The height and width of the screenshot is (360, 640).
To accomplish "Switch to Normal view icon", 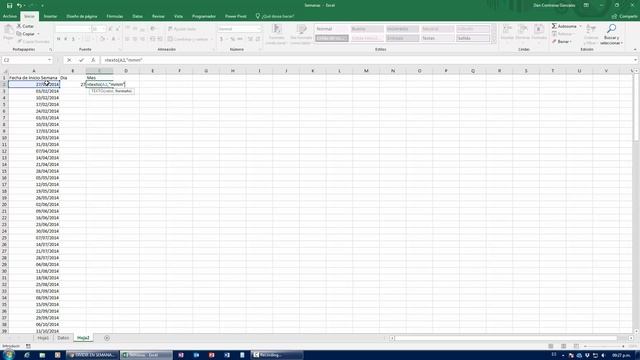I will point(551,346).
